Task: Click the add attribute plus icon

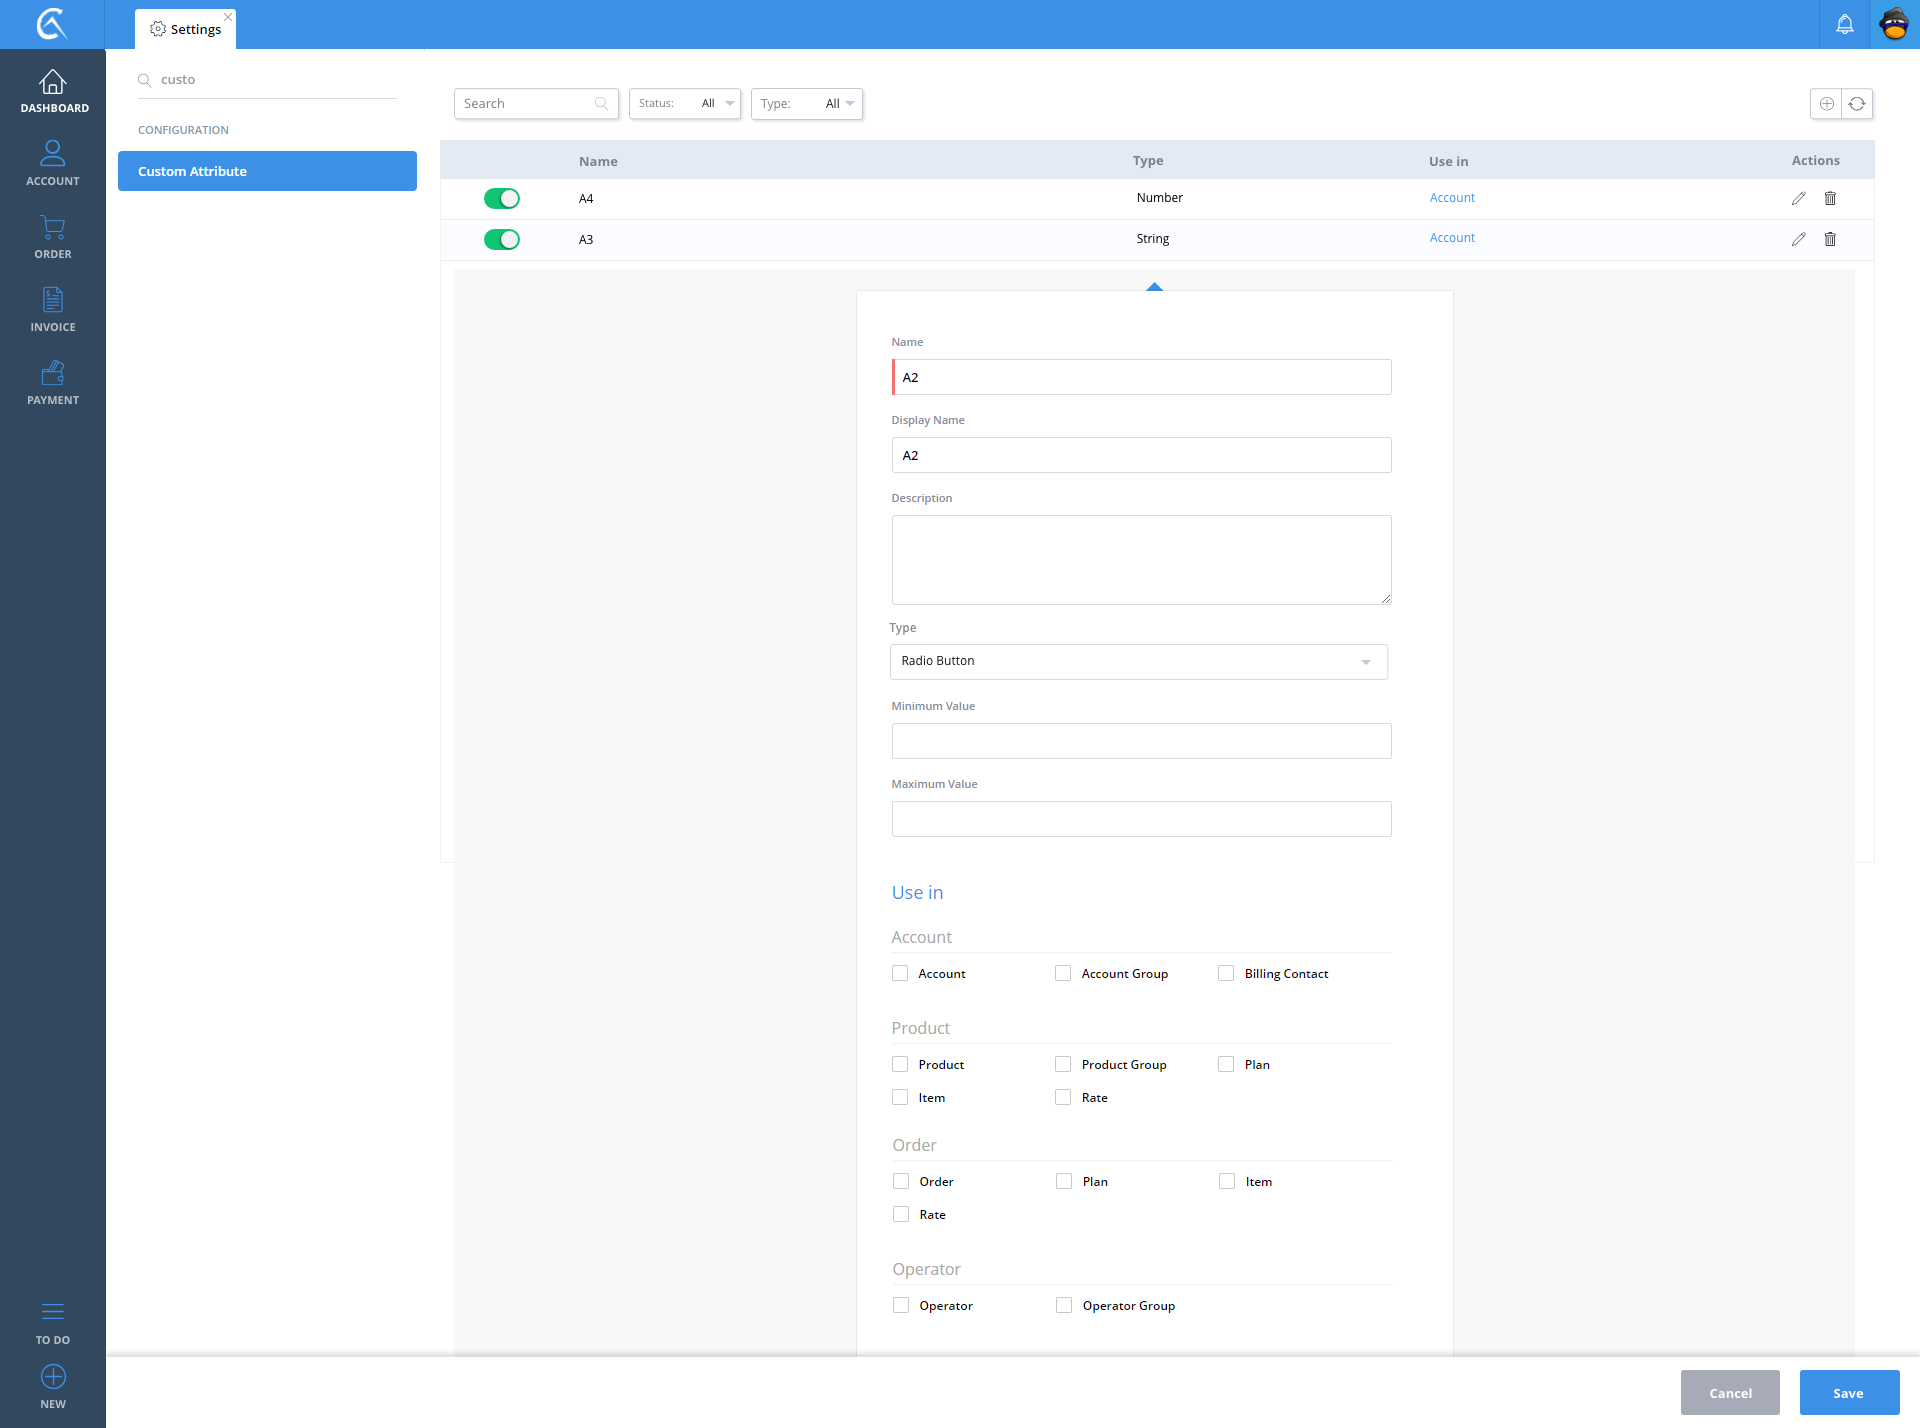Action: point(1826,104)
